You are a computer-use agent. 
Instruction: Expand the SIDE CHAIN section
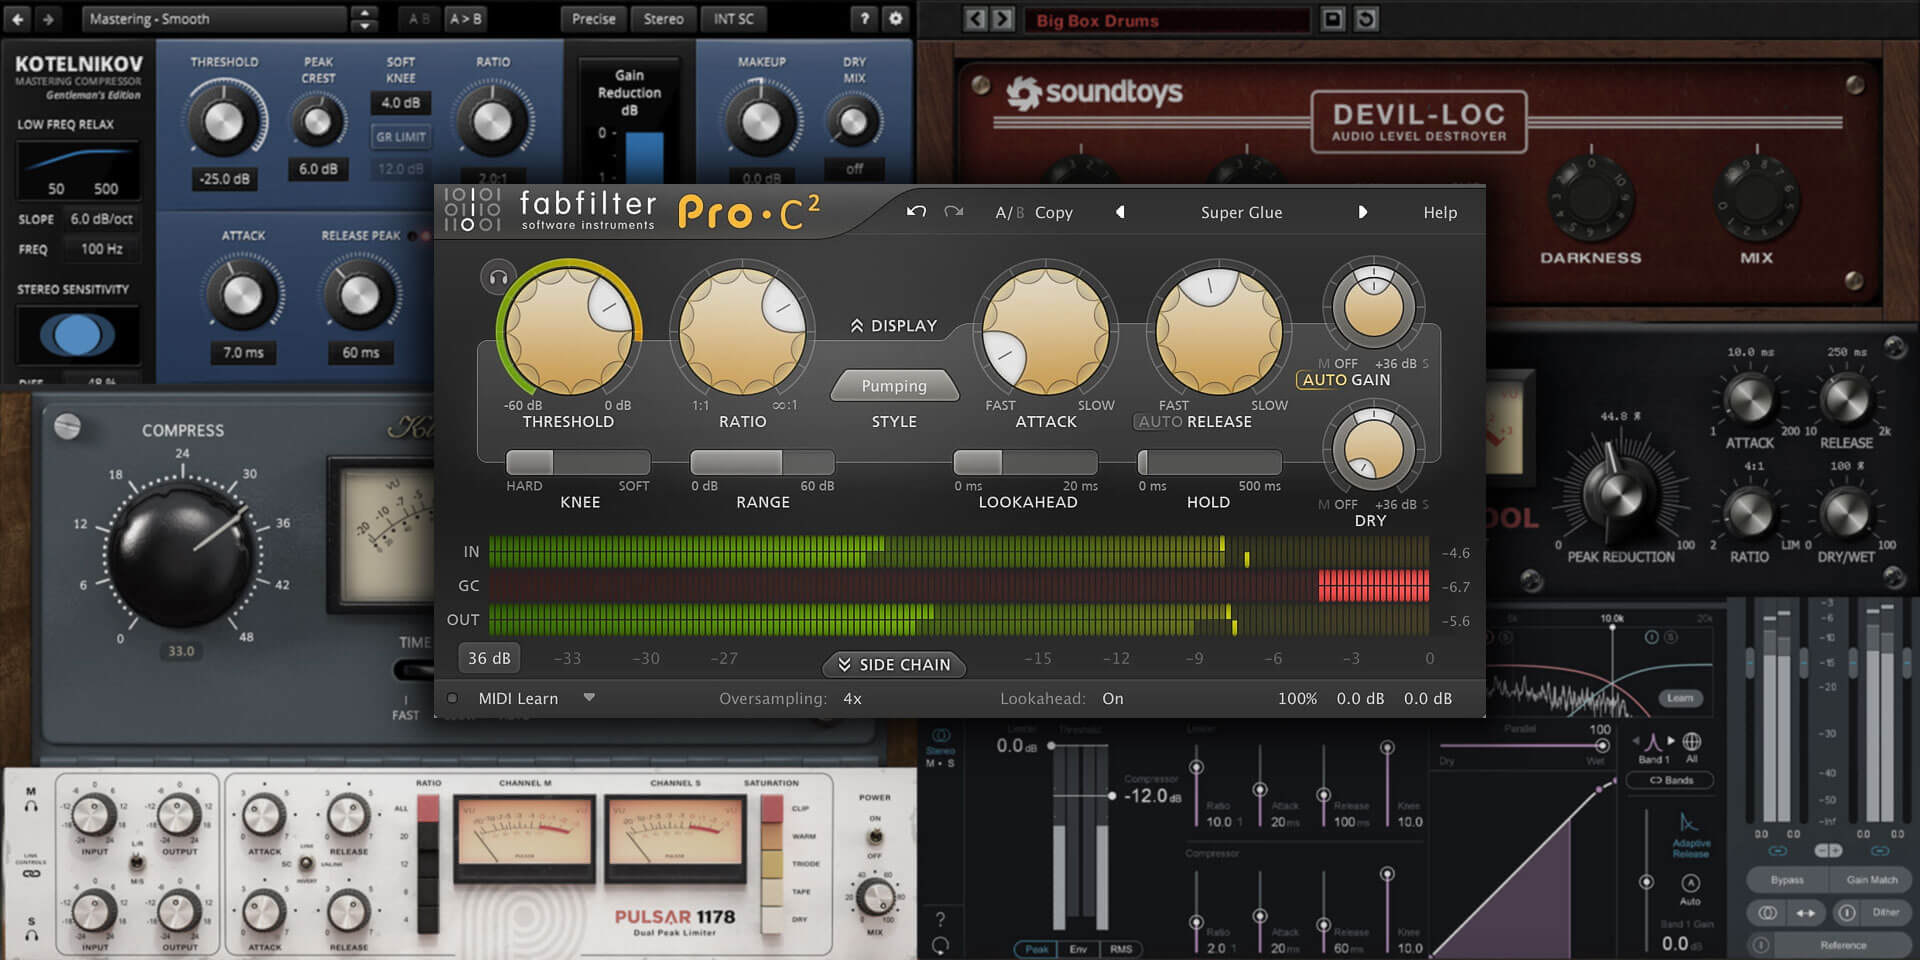(x=894, y=665)
